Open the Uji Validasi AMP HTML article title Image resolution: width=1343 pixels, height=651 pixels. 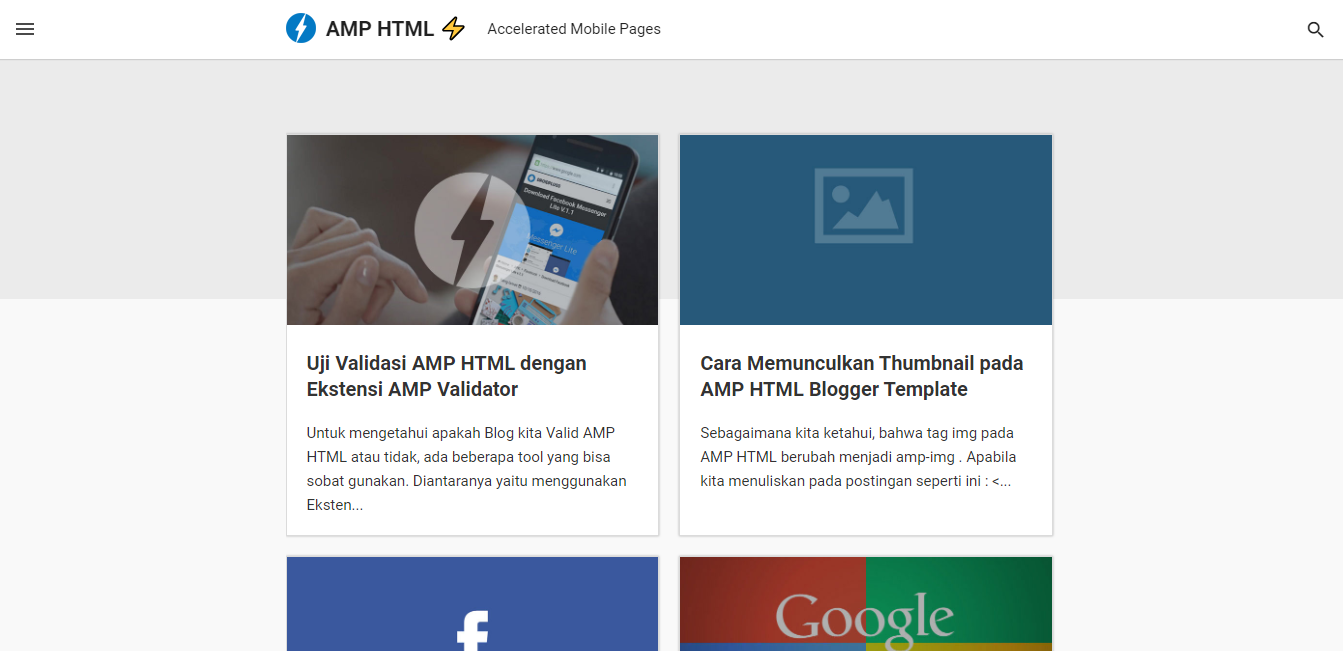[447, 376]
